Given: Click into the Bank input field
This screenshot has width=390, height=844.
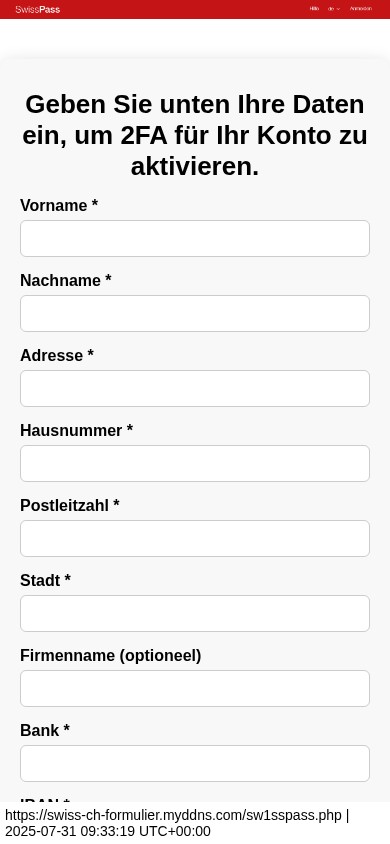Looking at the screenshot, I should coord(195,763).
